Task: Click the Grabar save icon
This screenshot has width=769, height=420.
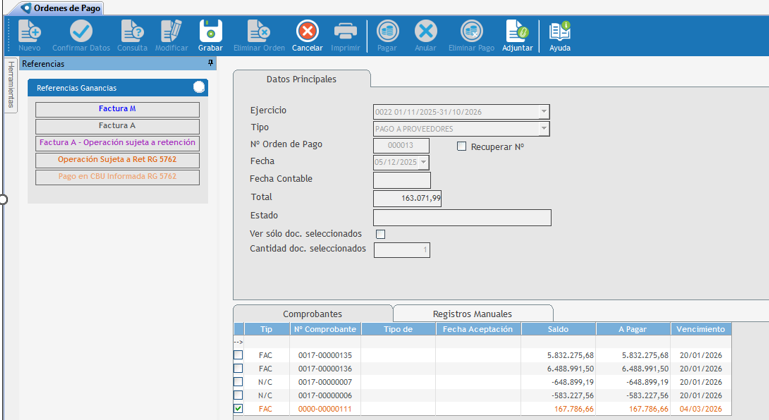Action: coord(210,32)
